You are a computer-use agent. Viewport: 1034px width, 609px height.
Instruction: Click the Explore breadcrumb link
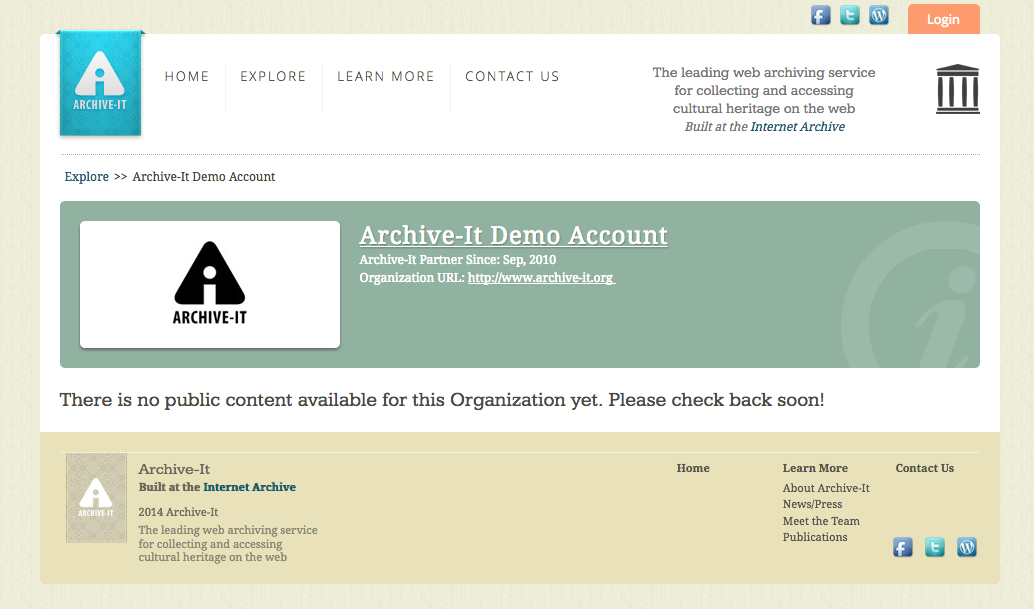(87, 177)
